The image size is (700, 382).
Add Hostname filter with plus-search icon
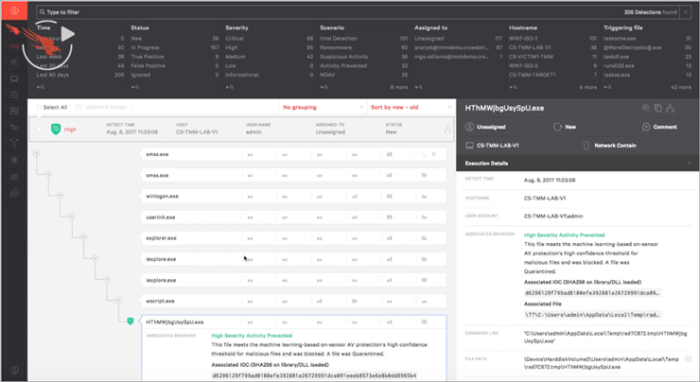(x=513, y=87)
